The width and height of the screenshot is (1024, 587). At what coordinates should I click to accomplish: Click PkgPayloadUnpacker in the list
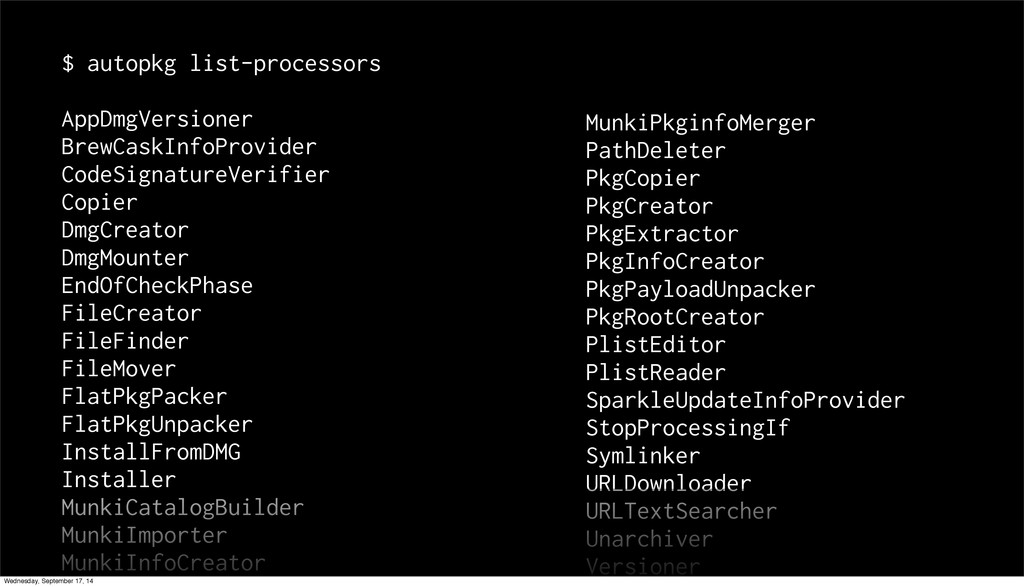700,290
